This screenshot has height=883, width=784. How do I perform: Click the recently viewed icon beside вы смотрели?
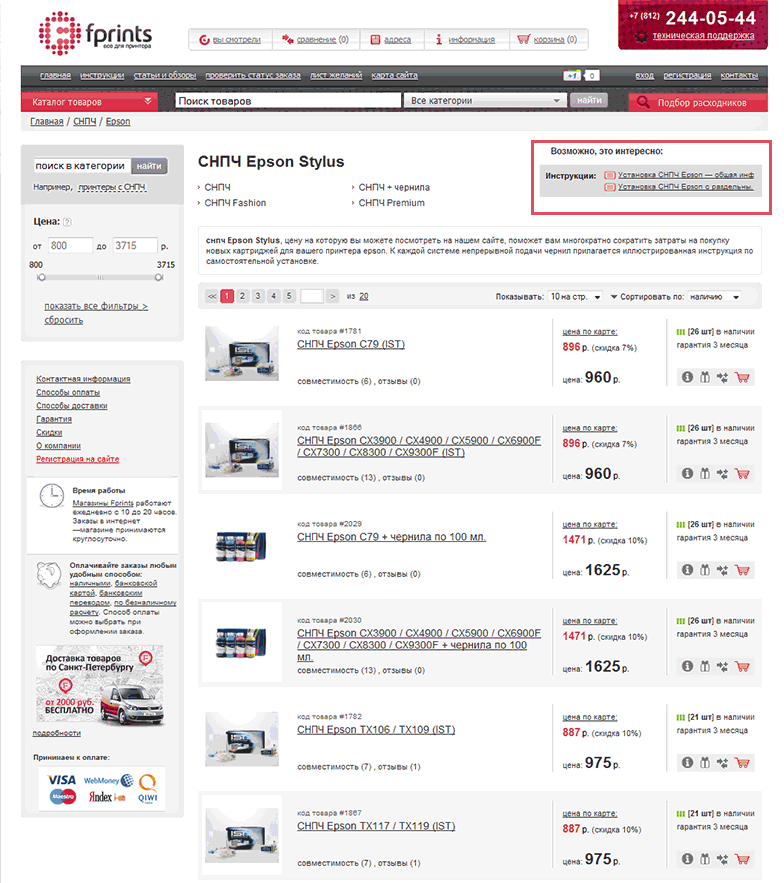coord(204,40)
